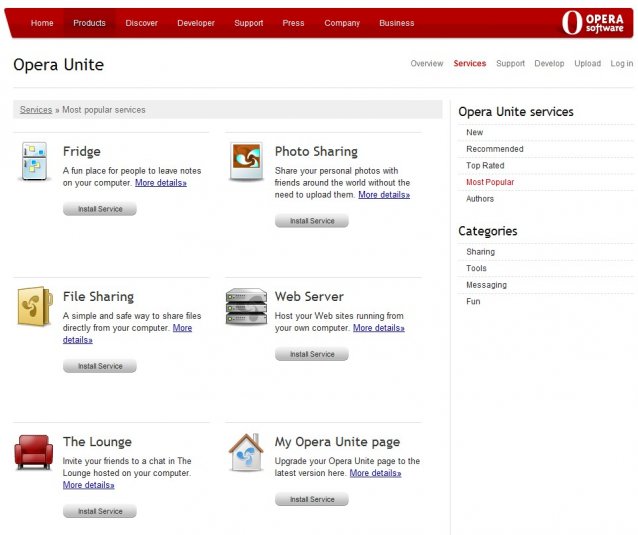The height and width of the screenshot is (535, 638).
Task: Select New in Opera Unite services
Action: [474, 132]
